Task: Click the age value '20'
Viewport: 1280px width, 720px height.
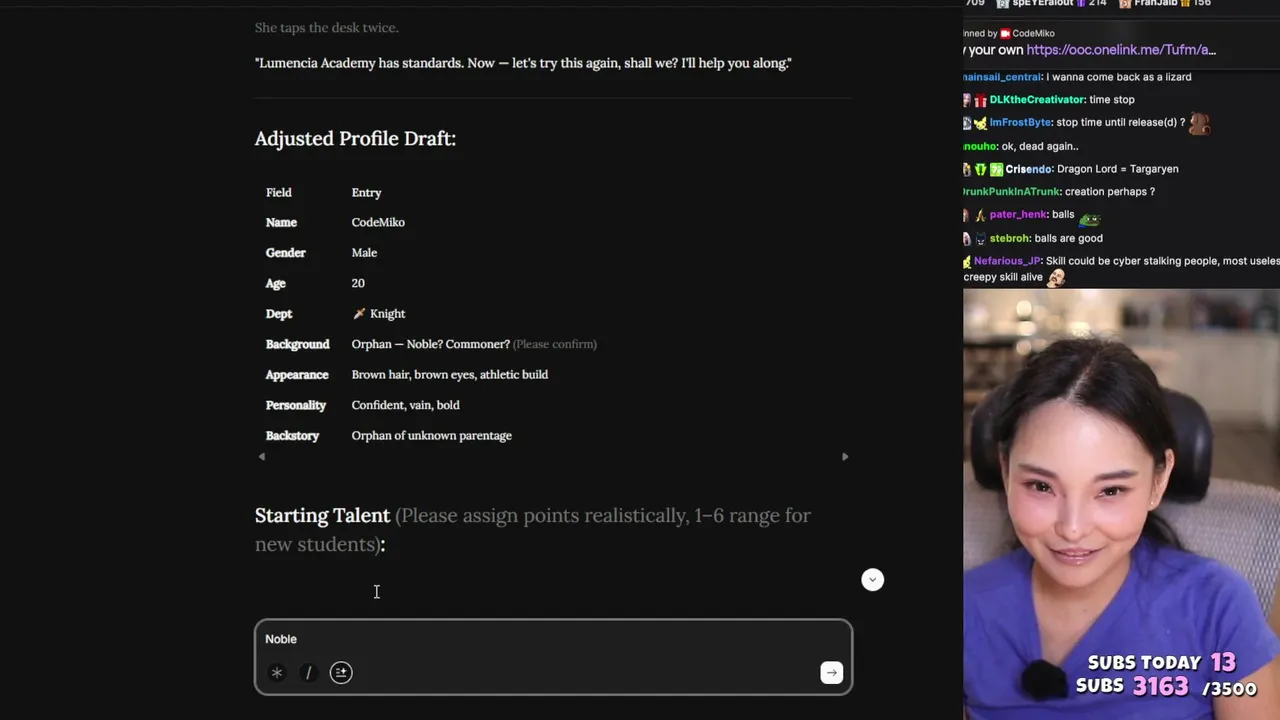Action: tap(358, 284)
